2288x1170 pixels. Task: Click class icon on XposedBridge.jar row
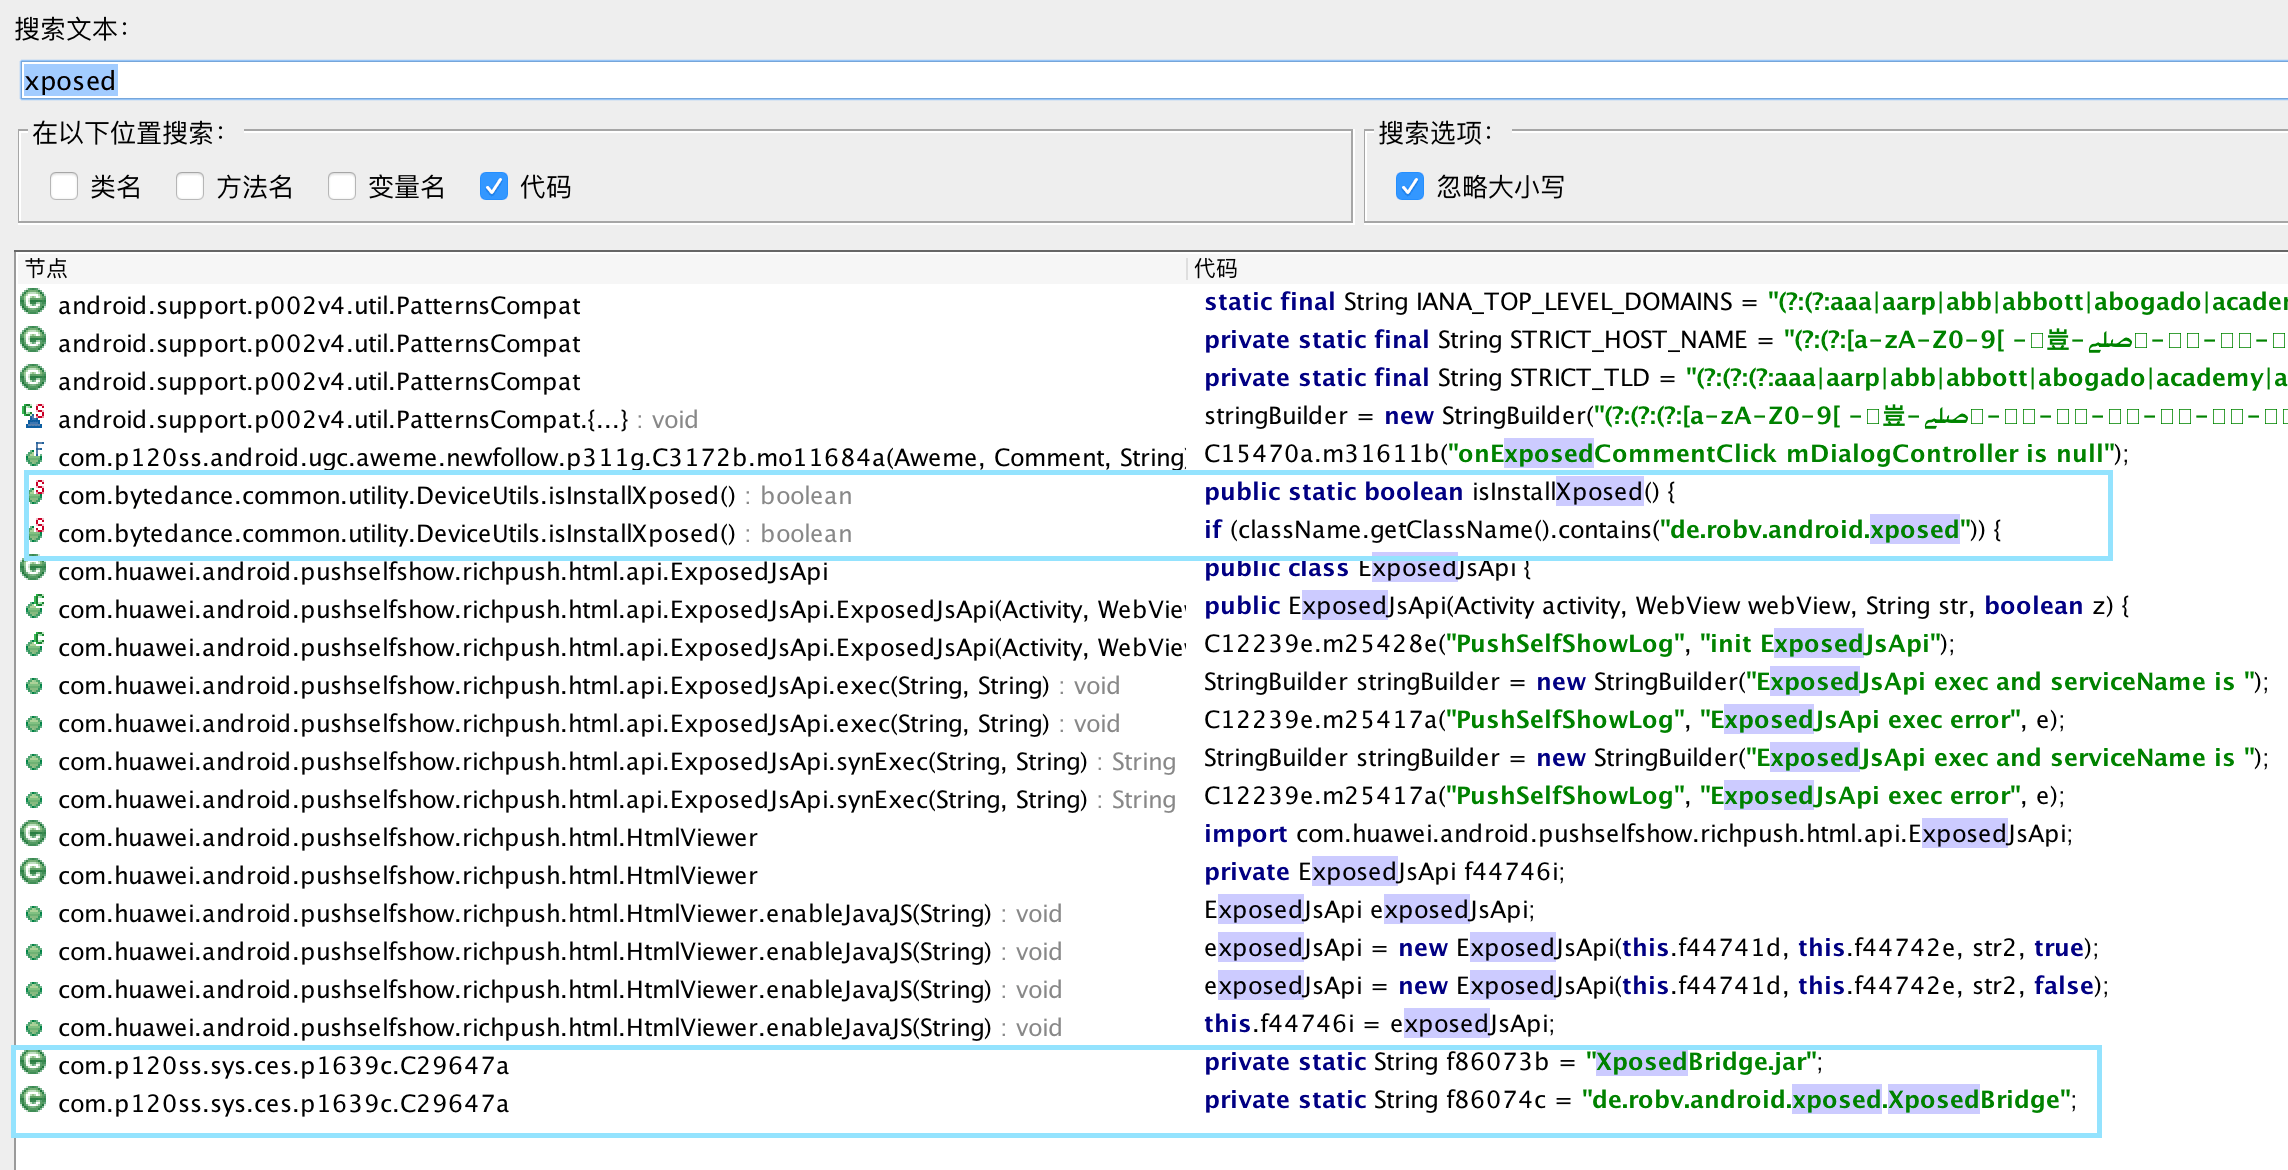(x=34, y=1062)
